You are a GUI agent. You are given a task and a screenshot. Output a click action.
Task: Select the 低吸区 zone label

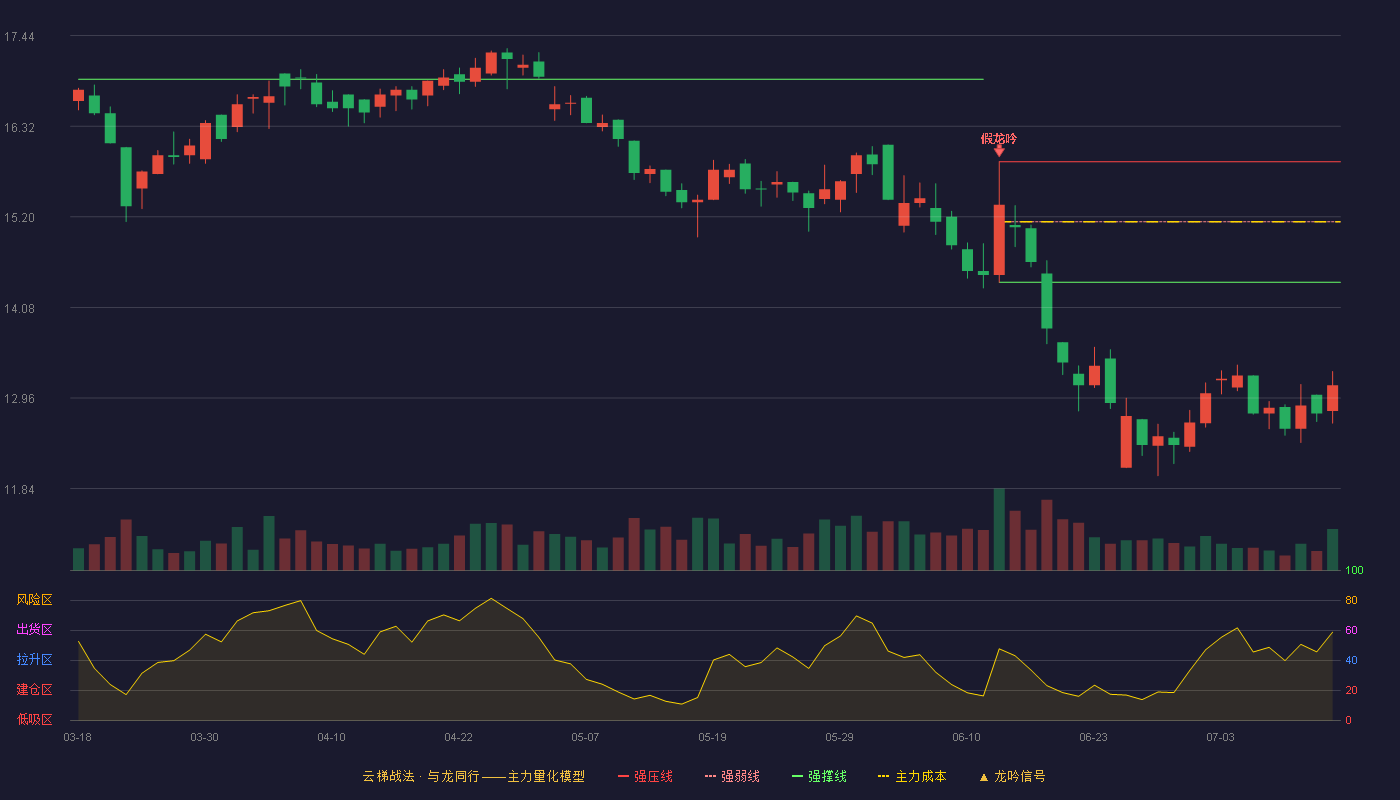34,719
